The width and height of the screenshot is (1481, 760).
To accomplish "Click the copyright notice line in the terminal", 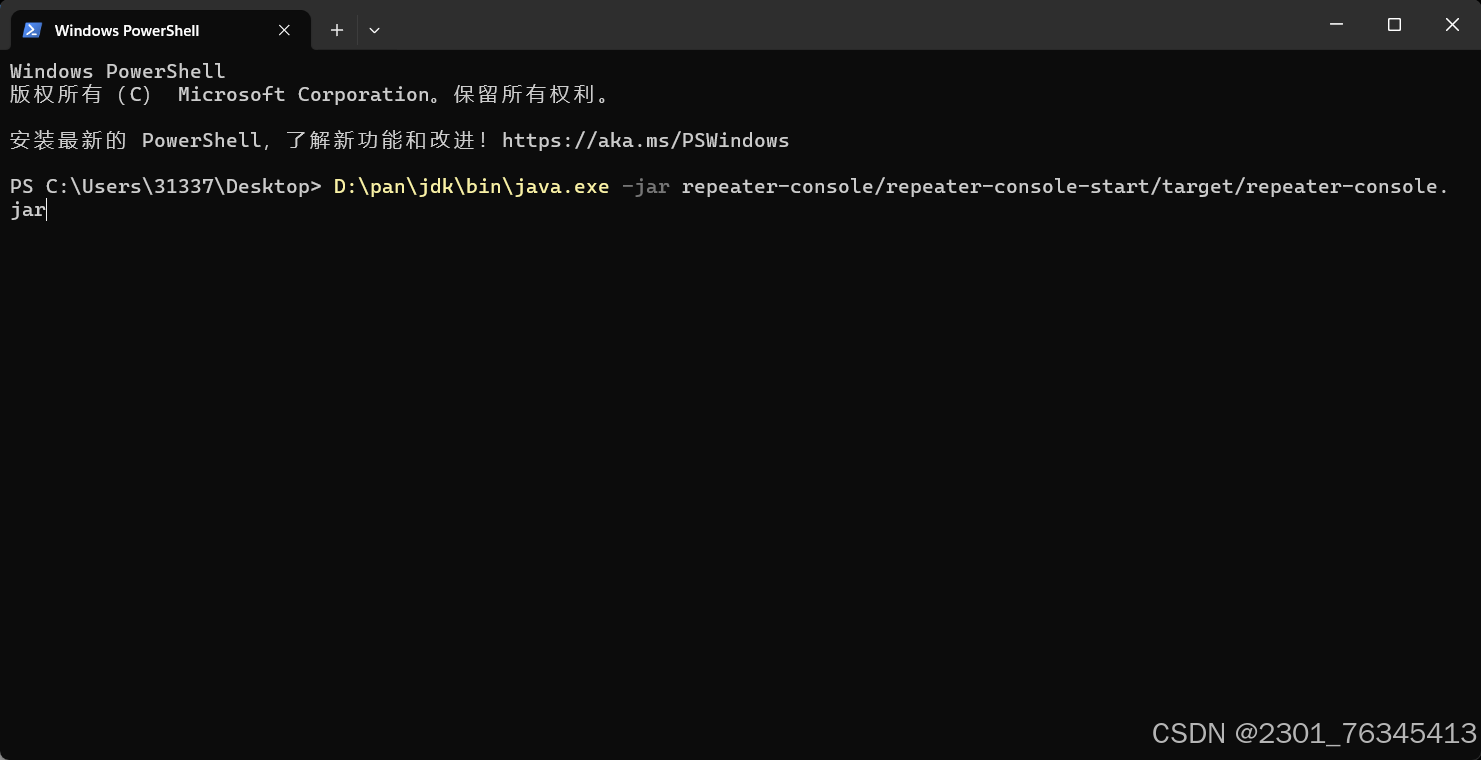I will pos(308,94).
